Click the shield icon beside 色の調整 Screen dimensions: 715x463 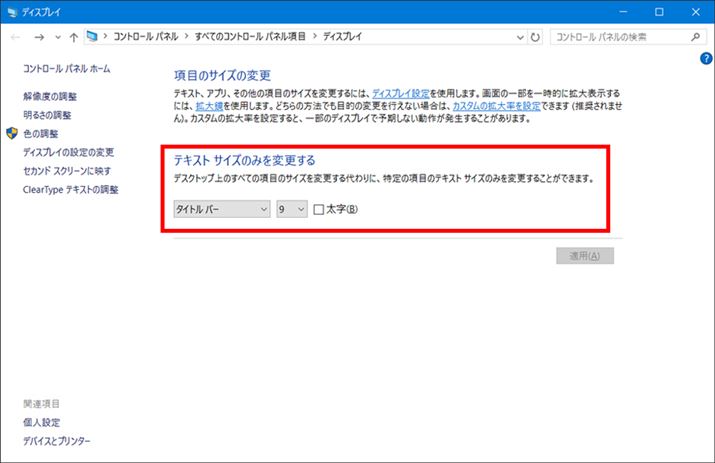pos(12,133)
